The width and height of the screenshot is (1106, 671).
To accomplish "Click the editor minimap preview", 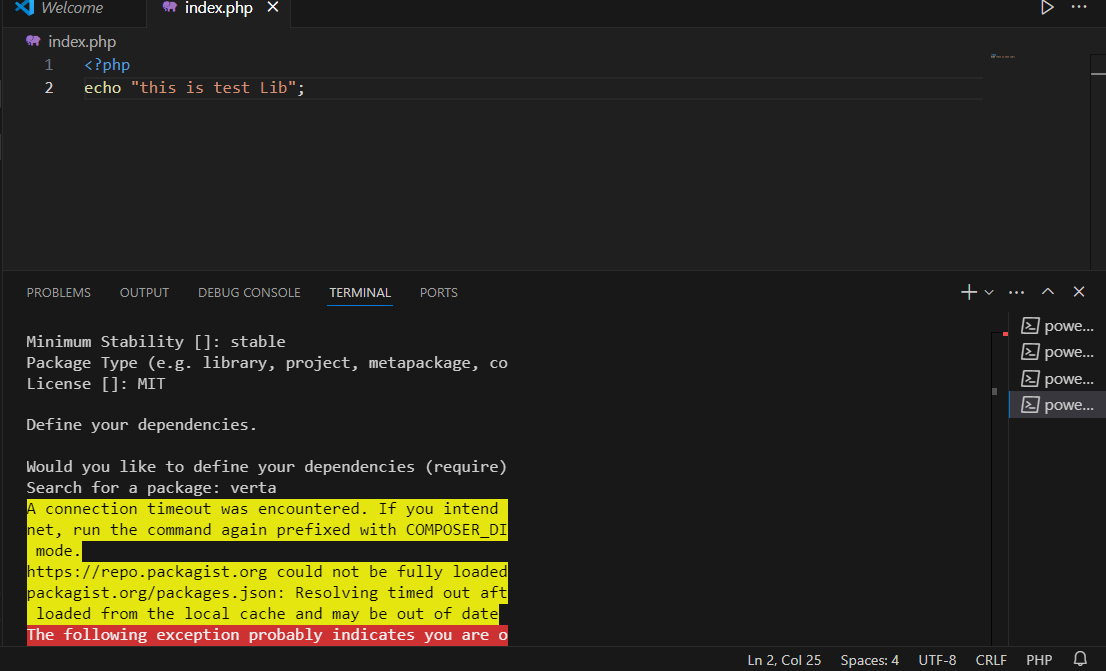I will pyautogui.click(x=1002, y=56).
